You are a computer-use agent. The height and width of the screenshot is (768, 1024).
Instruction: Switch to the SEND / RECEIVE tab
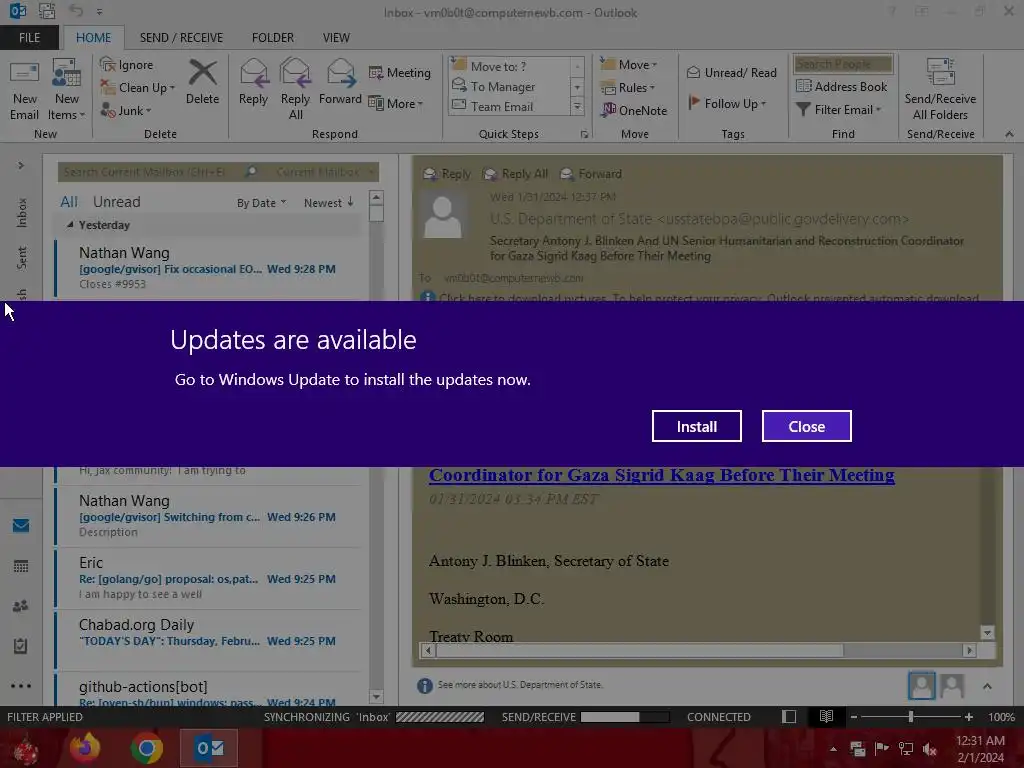pyautogui.click(x=181, y=38)
